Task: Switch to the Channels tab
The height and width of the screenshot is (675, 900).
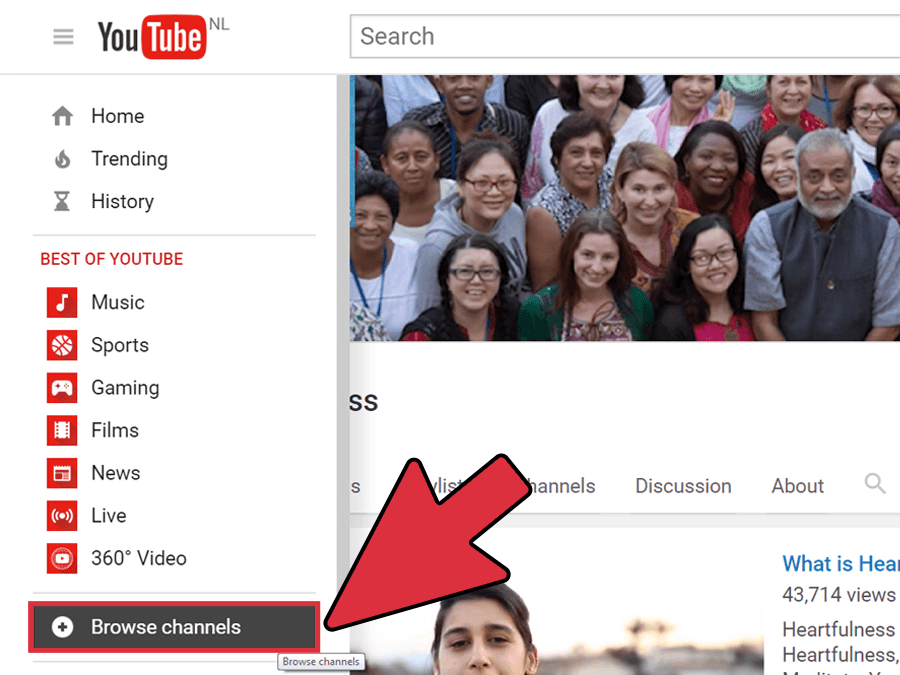Action: tap(560, 486)
